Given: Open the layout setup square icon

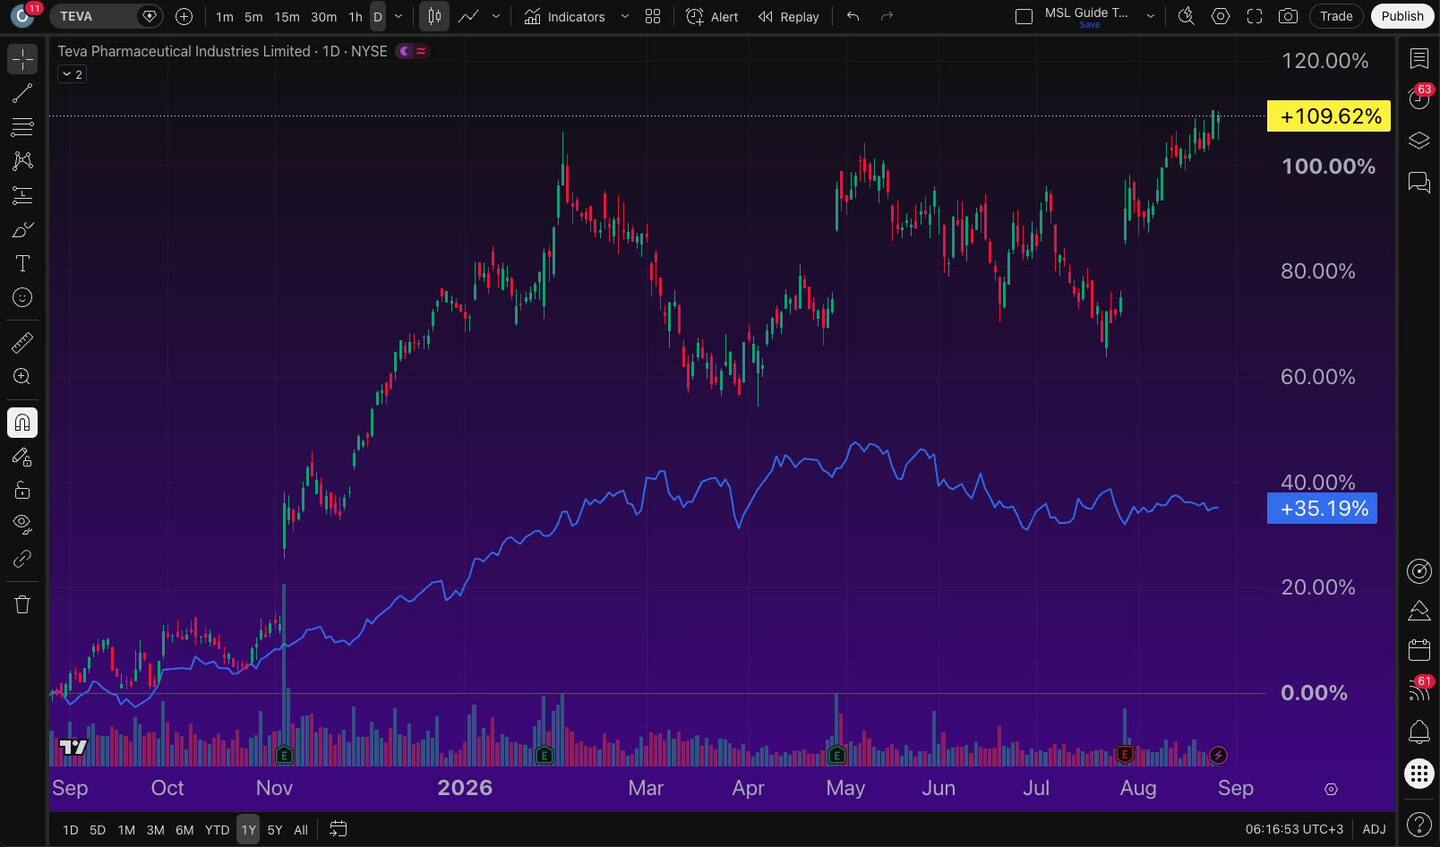Looking at the screenshot, I should (1024, 16).
